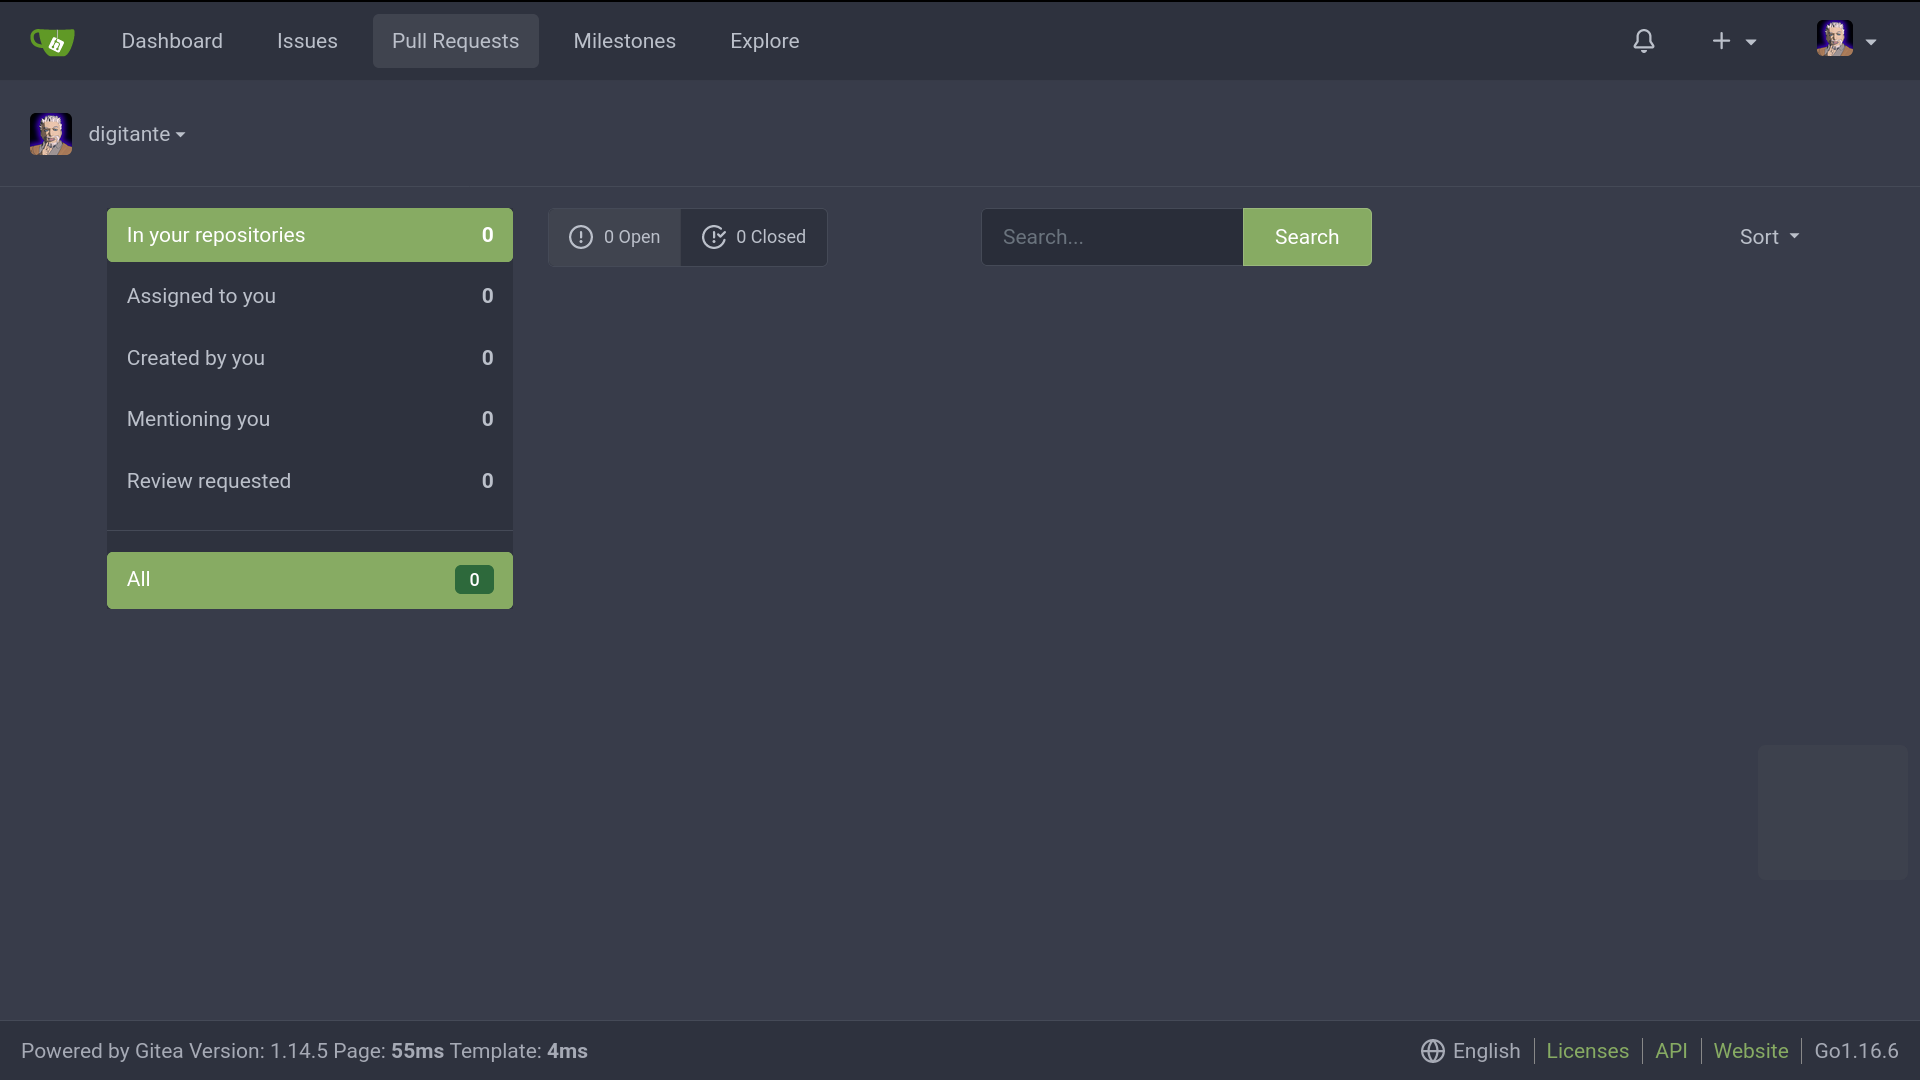Open the Licenses footer link

(1587, 1051)
